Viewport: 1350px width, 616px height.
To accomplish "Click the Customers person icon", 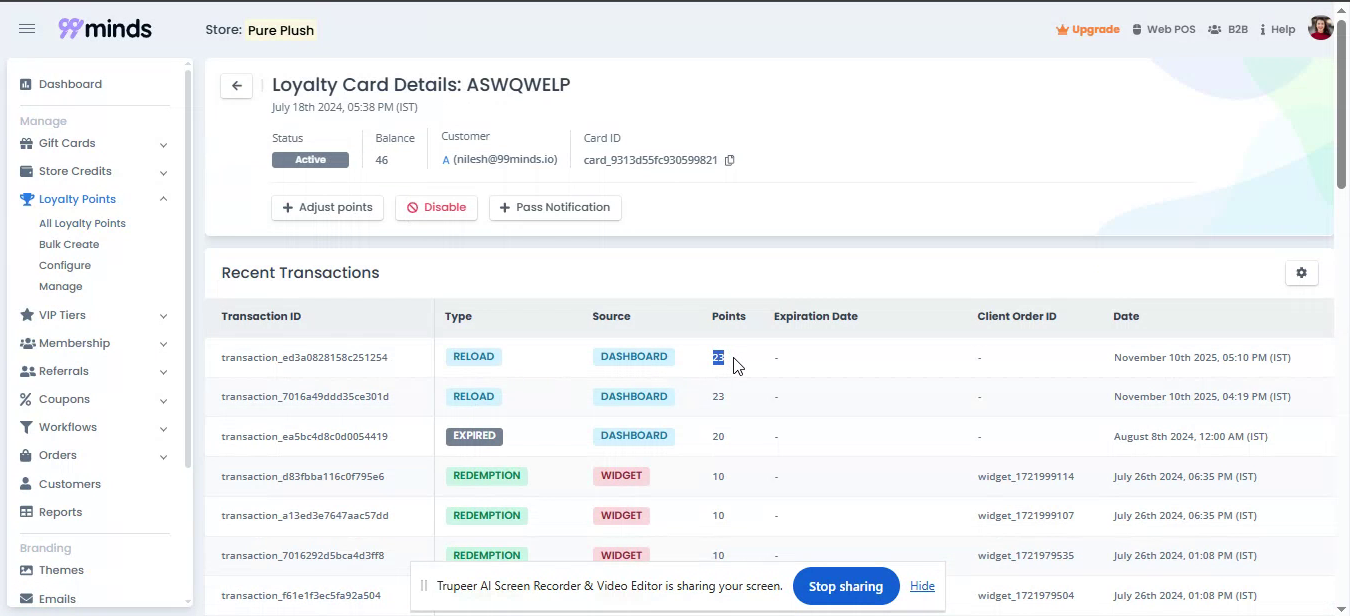I will click(x=27, y=484).
